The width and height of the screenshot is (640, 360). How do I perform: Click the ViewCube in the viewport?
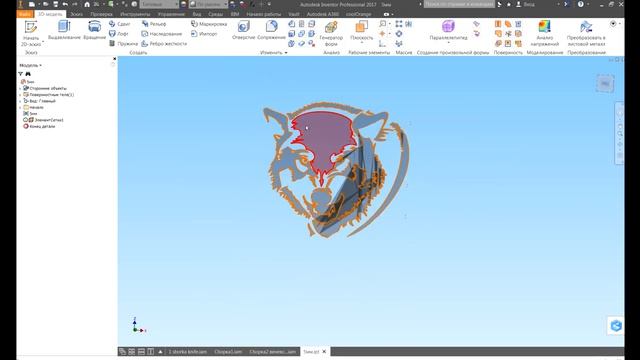pyautogui.click(x=605, y=84)
